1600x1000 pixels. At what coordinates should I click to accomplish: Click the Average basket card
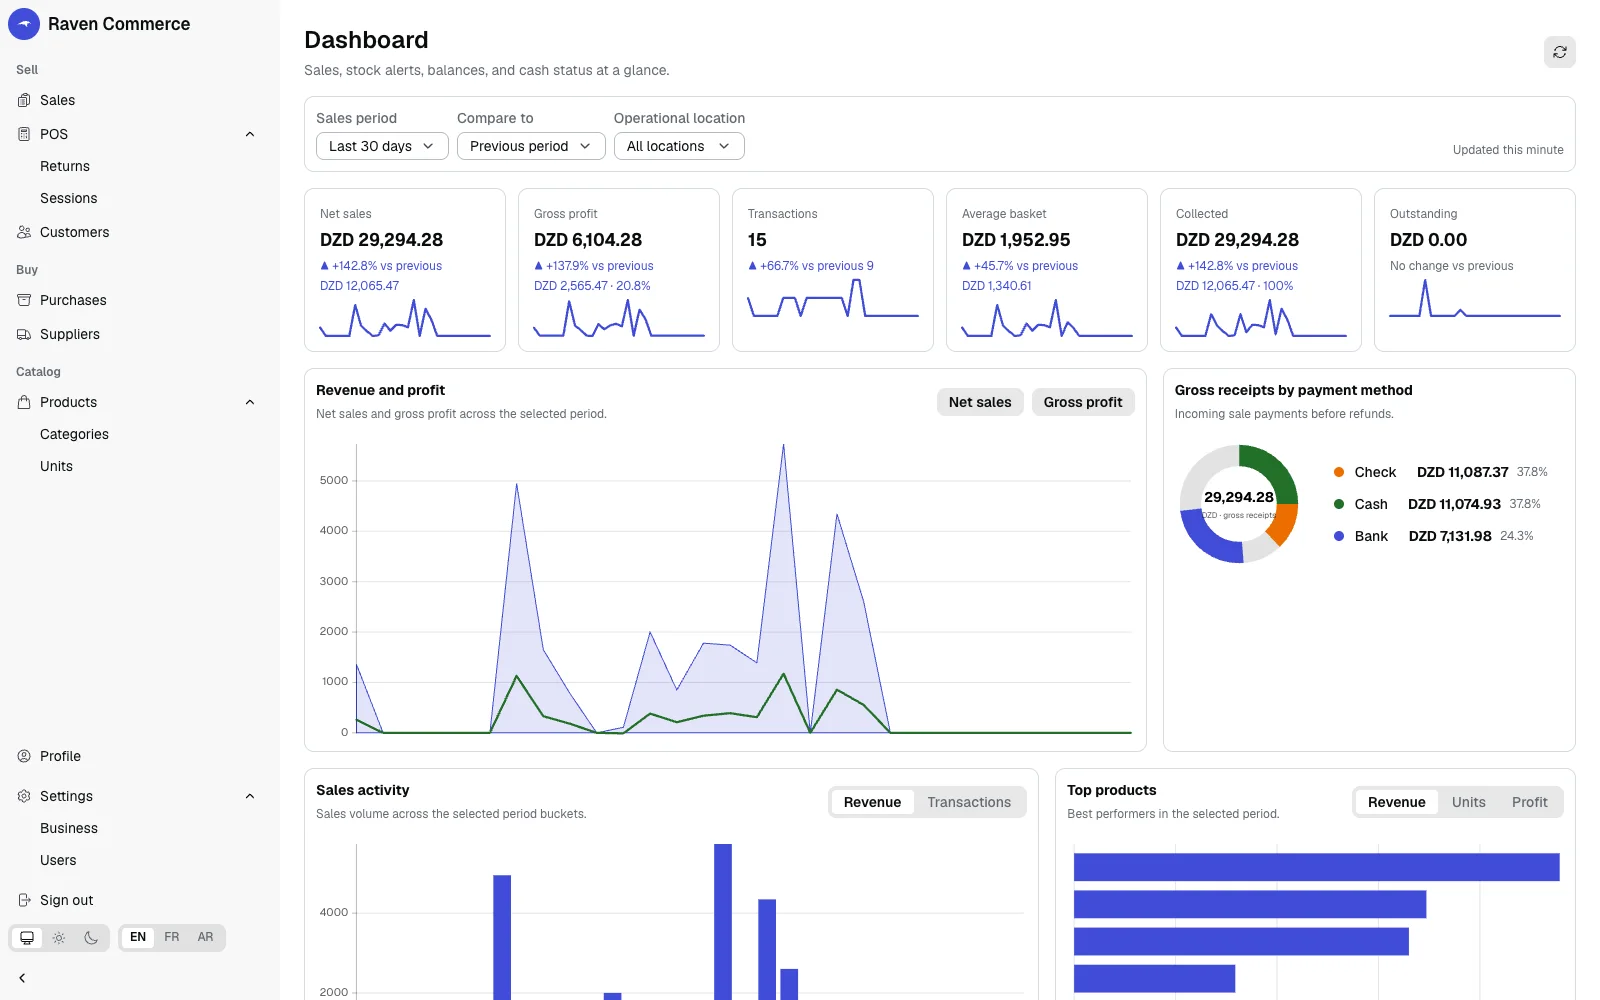1047,270
